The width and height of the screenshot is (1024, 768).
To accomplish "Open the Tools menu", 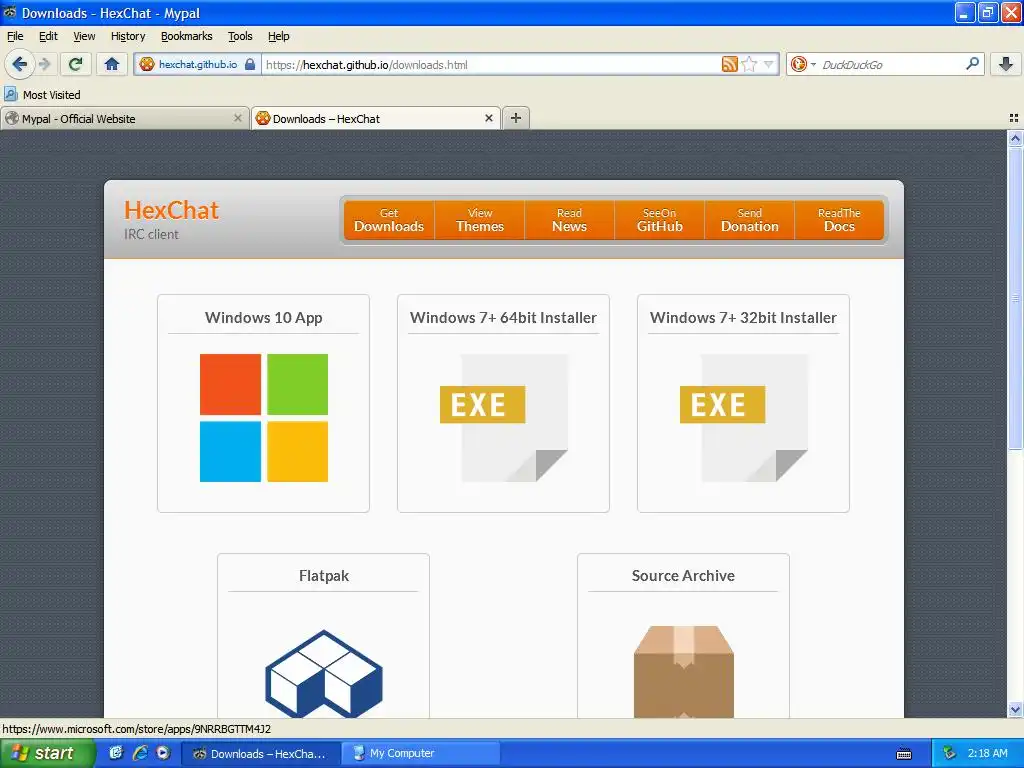I will pyautogui.click(x=240, y=36).
